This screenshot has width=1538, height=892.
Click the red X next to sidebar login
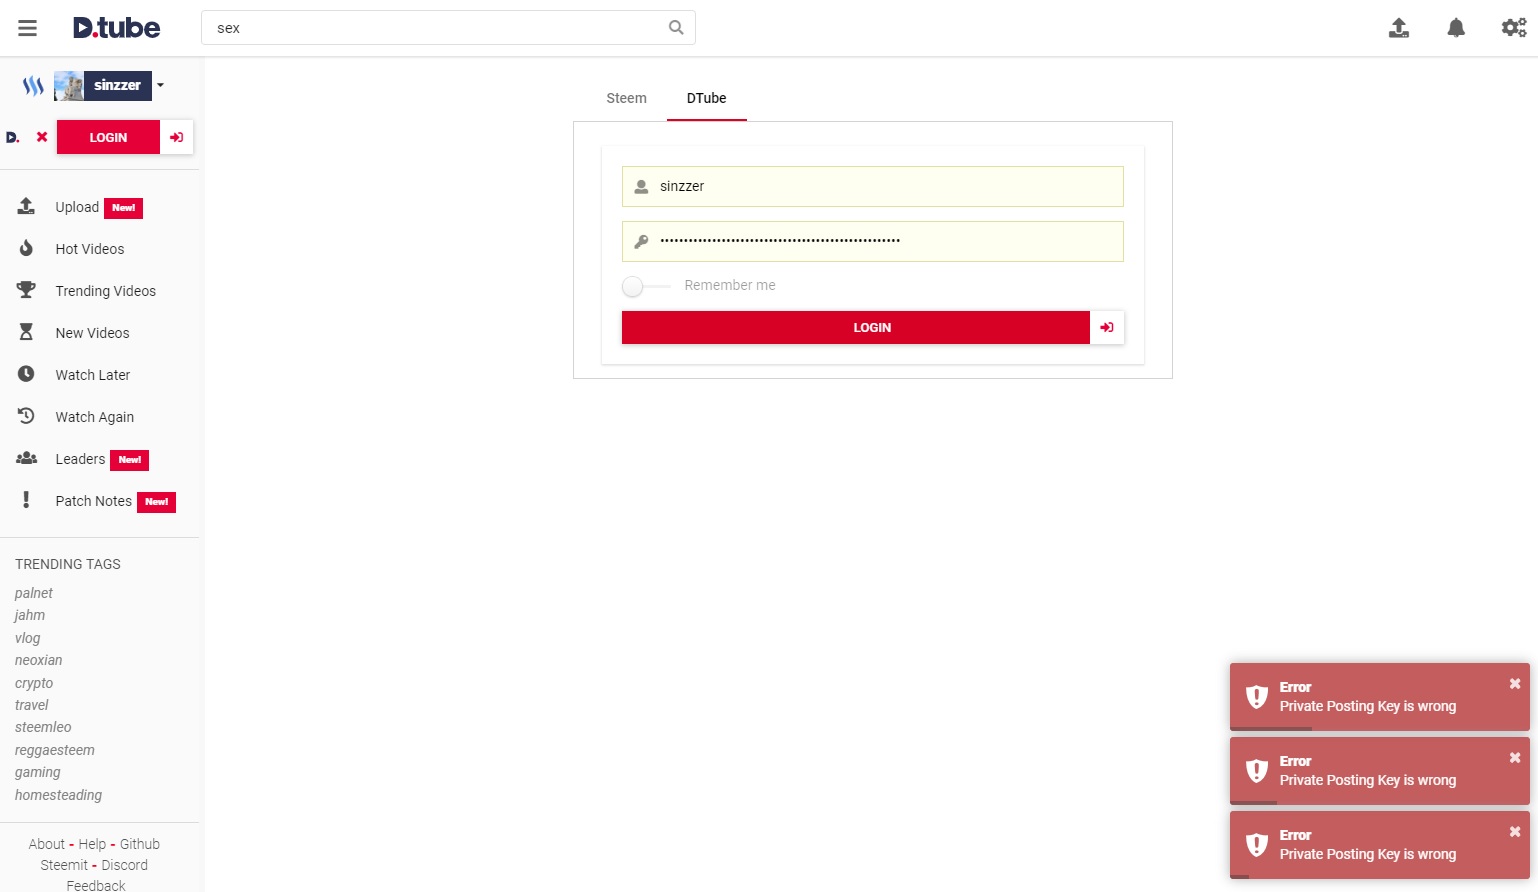click(x=42, y=137)
